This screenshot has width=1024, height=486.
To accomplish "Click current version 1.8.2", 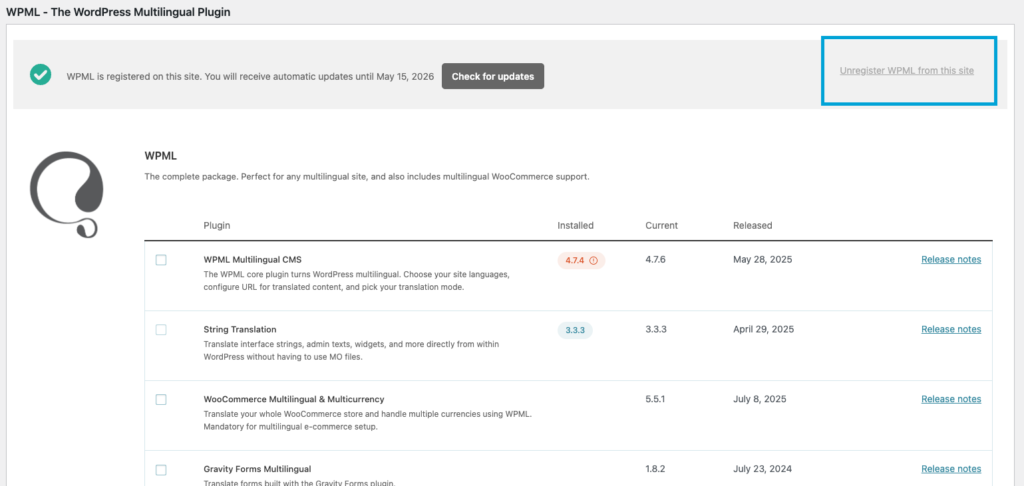I will [655, 469].
